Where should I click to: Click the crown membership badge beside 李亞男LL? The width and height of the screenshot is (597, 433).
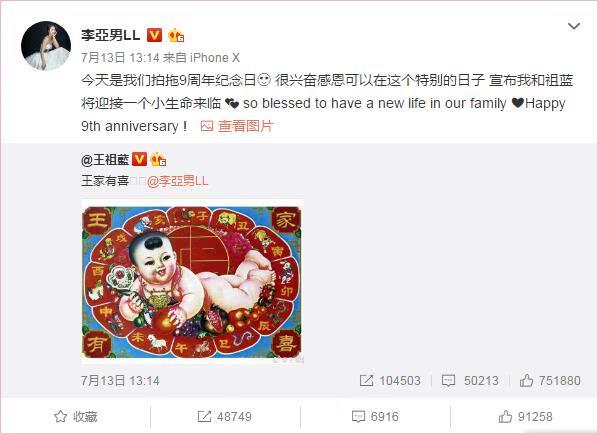(176, 35)
